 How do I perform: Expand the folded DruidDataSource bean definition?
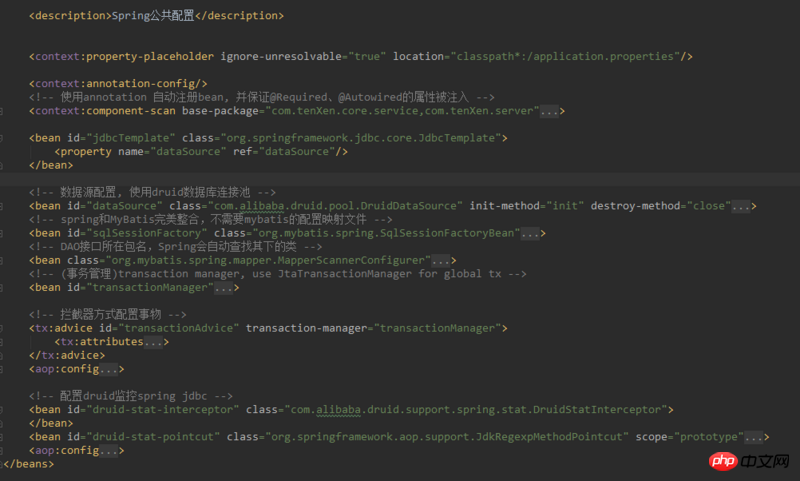click(x=743, y=206)
